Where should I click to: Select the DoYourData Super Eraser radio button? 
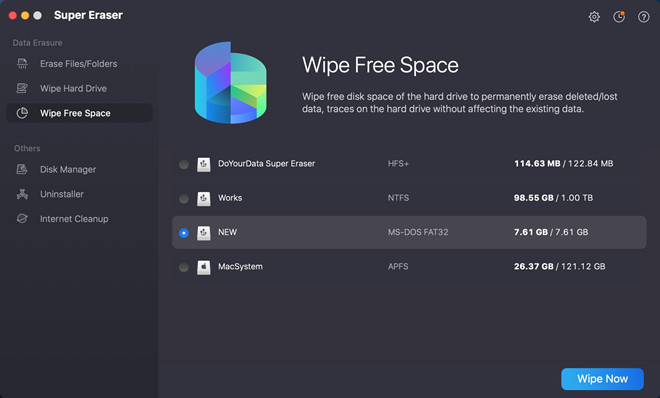tap(184, 164)
